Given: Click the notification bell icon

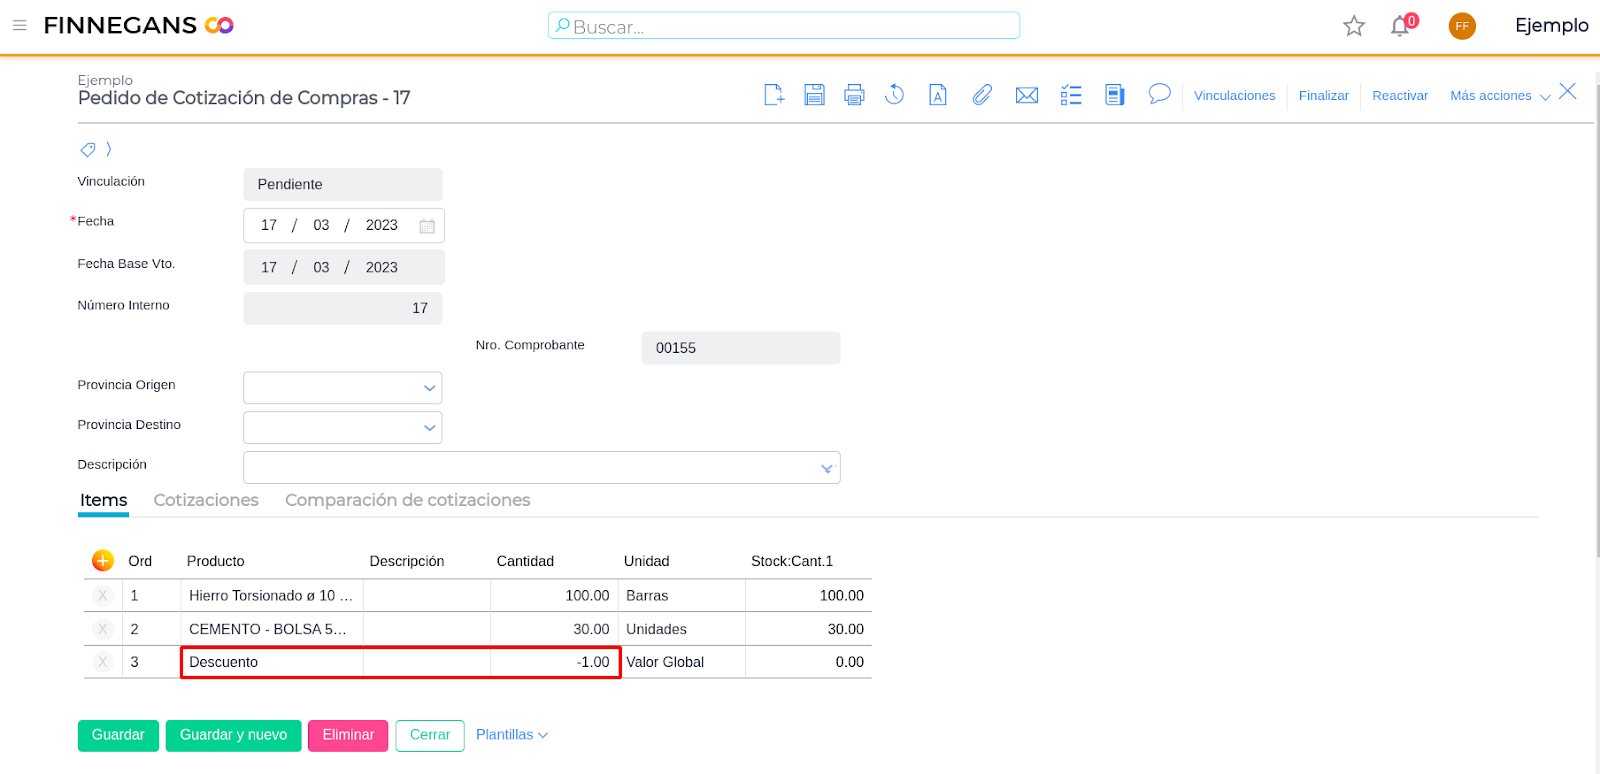Looking at the screenshot, I should pyautogui.click(x=1400, y=26).
